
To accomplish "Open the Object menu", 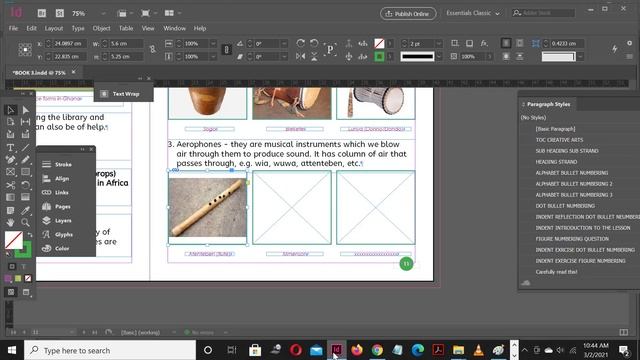I will [x=101, y=28].
